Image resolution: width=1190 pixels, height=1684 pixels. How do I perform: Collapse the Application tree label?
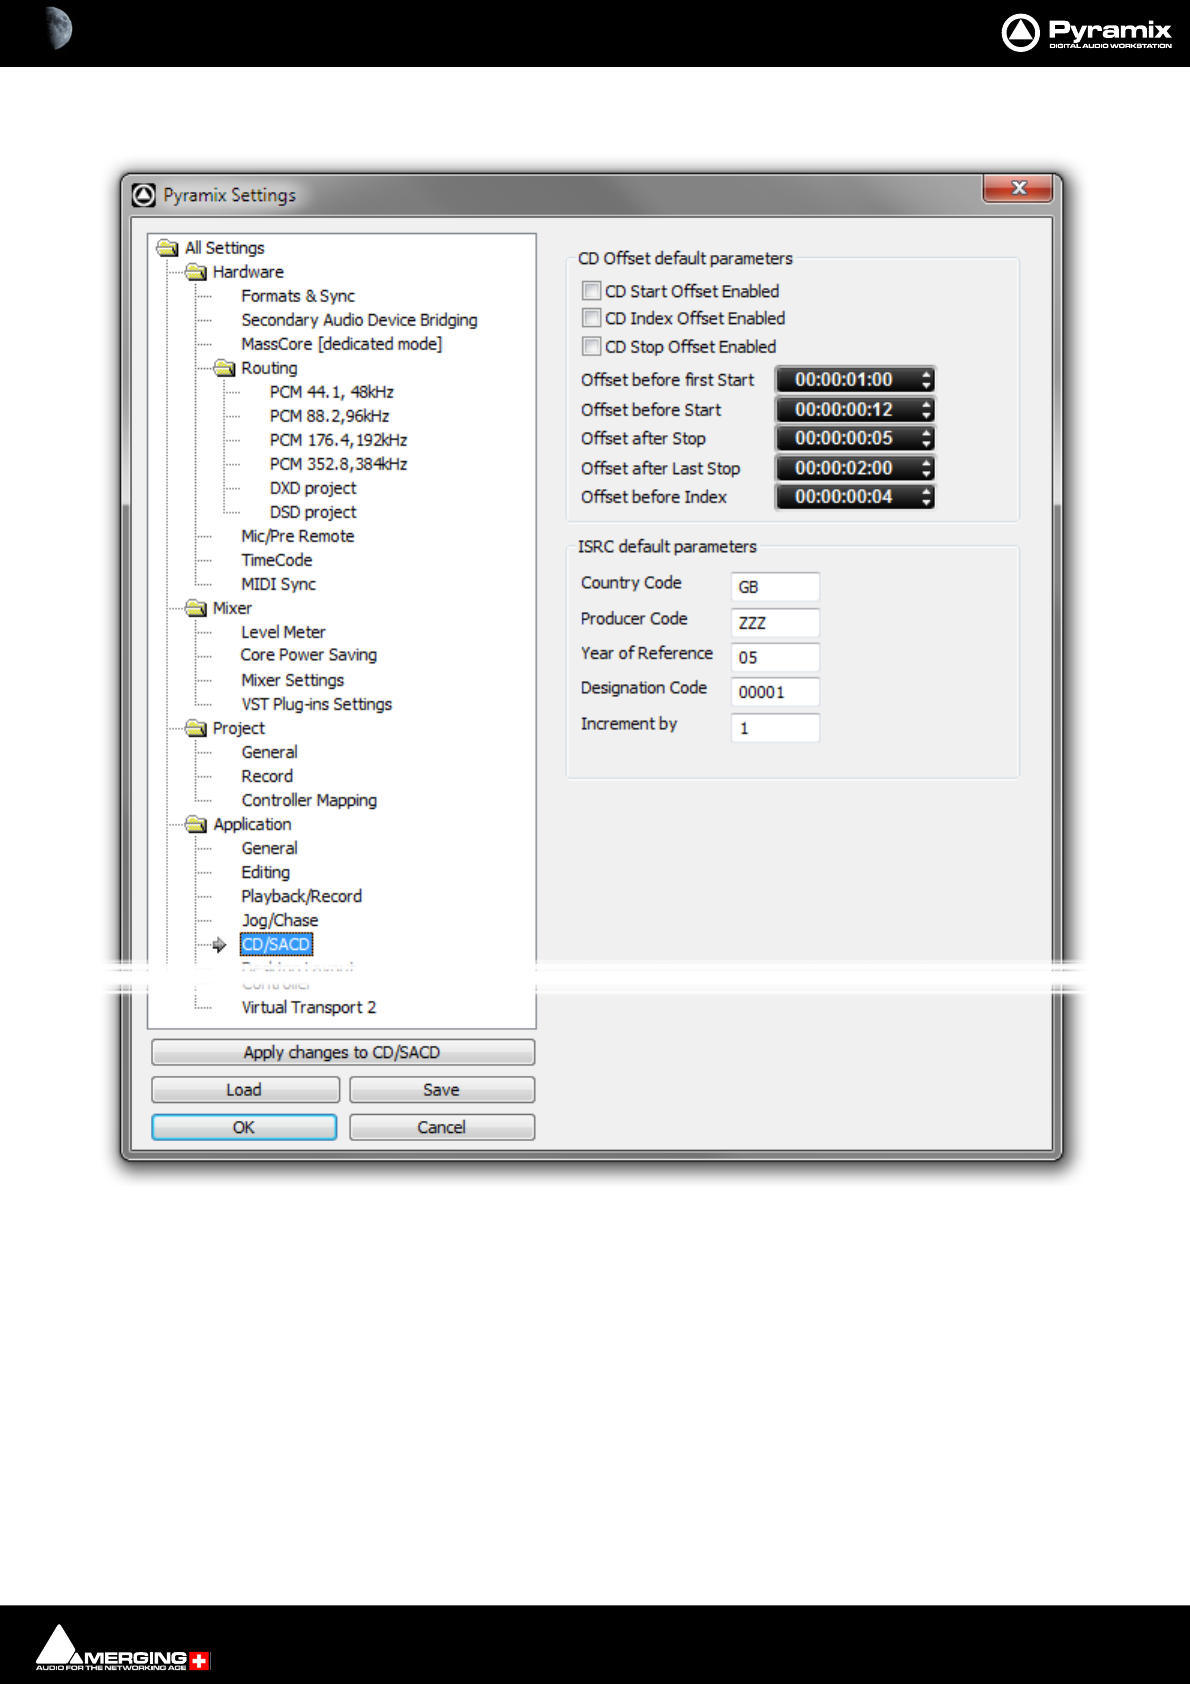[x=252, y=824]
